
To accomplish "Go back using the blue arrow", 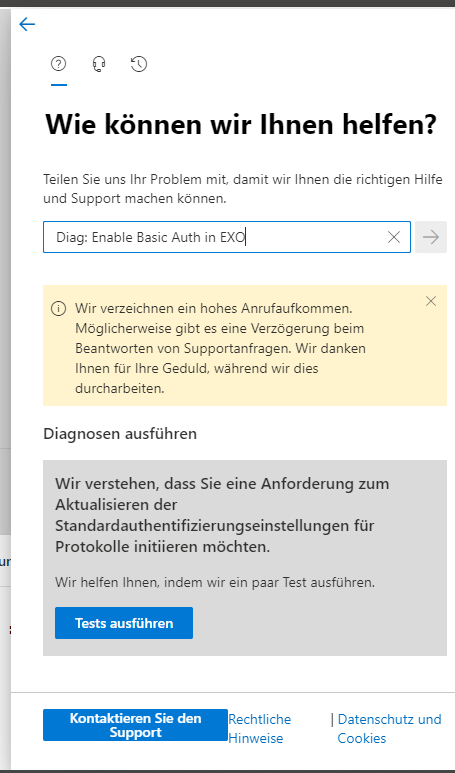I will coord(27,24).
